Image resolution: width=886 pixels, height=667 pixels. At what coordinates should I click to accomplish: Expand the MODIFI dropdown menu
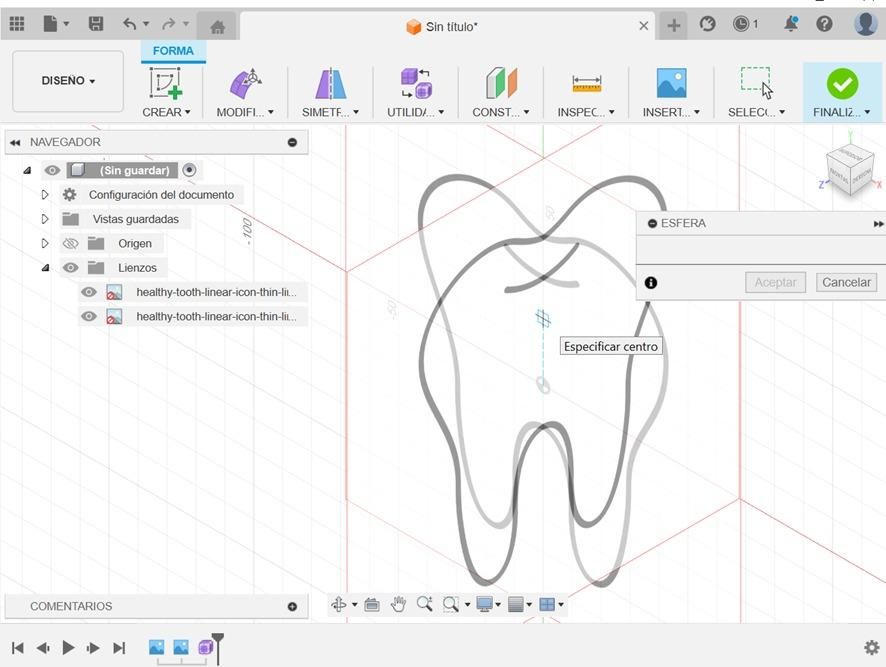click(x=245, y=112)
